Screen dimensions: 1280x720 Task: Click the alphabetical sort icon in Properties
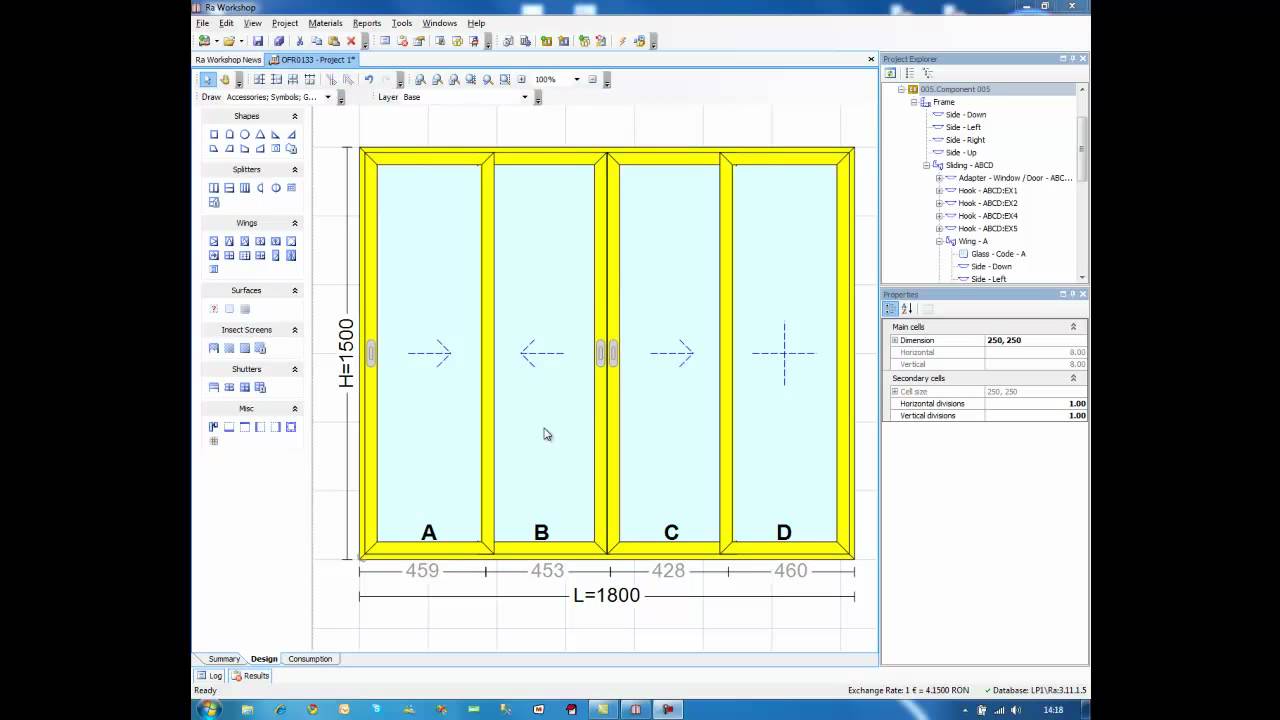coord(907,309)
